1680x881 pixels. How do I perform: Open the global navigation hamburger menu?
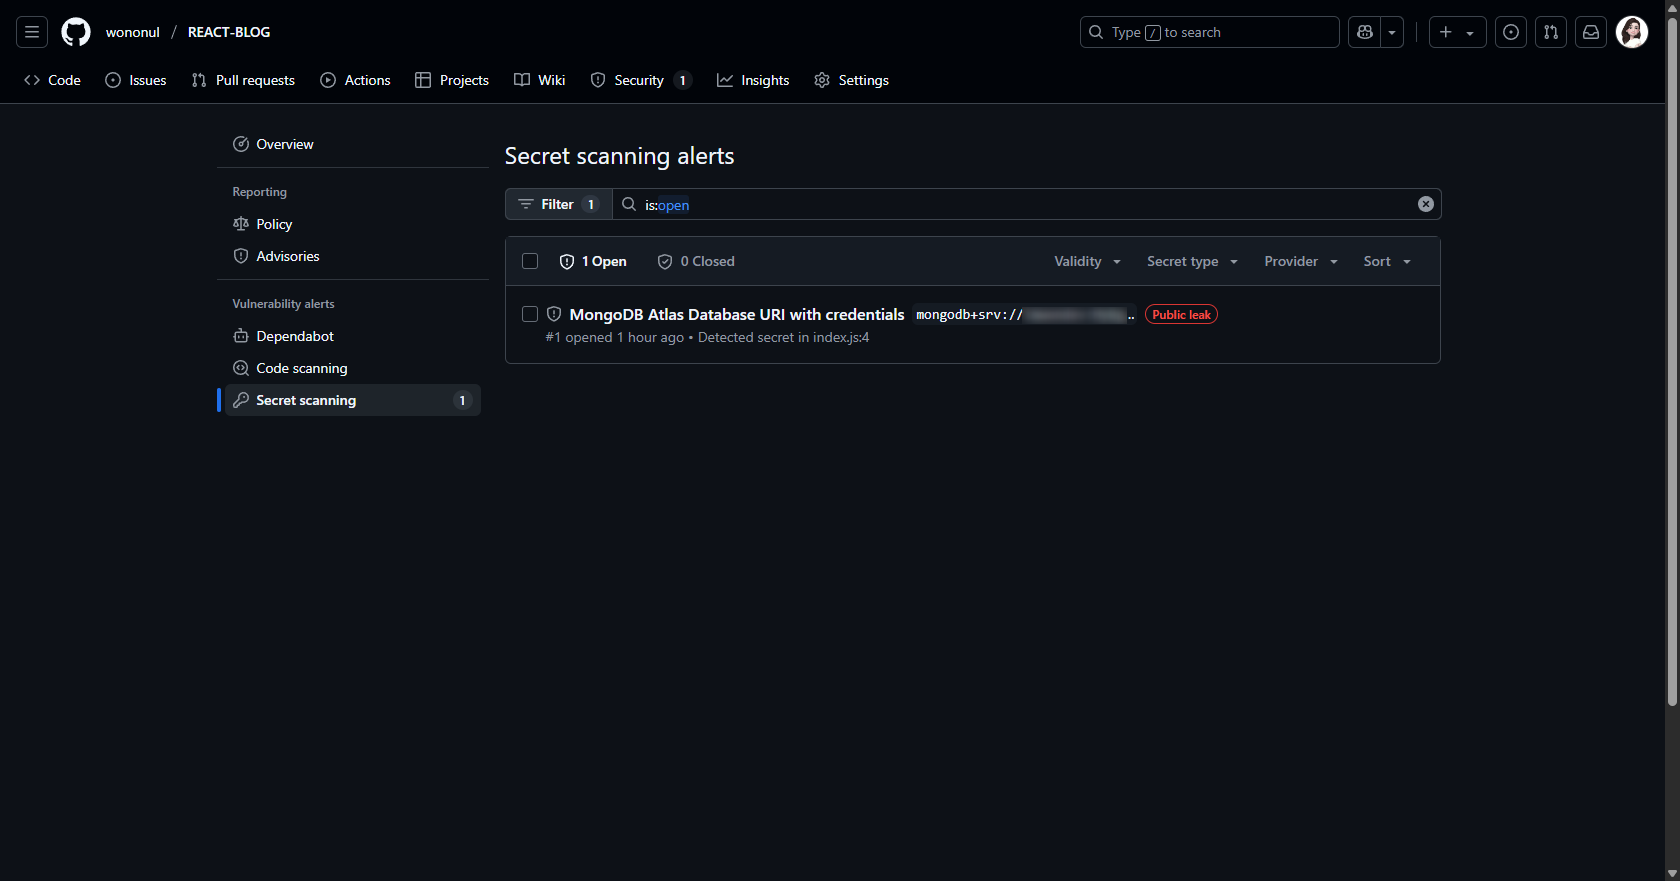(32, 32)
